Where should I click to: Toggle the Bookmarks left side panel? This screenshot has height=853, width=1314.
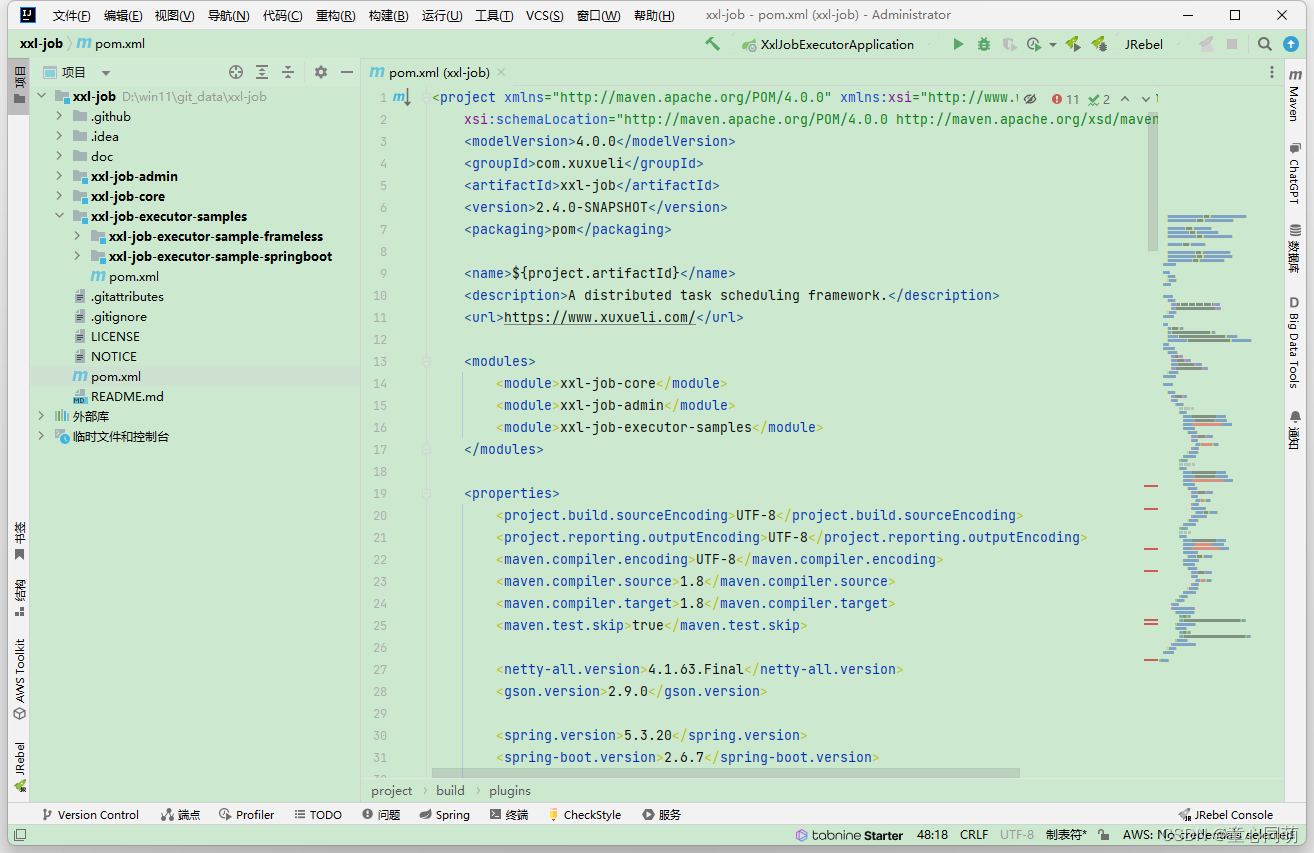pos(19,541)
